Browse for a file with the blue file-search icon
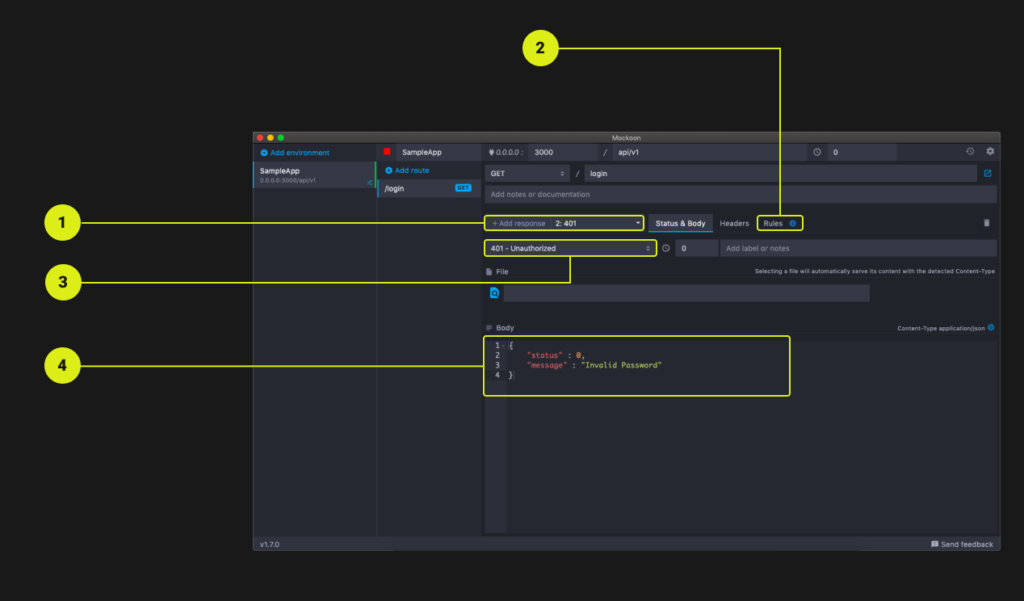 click(494, 293)
